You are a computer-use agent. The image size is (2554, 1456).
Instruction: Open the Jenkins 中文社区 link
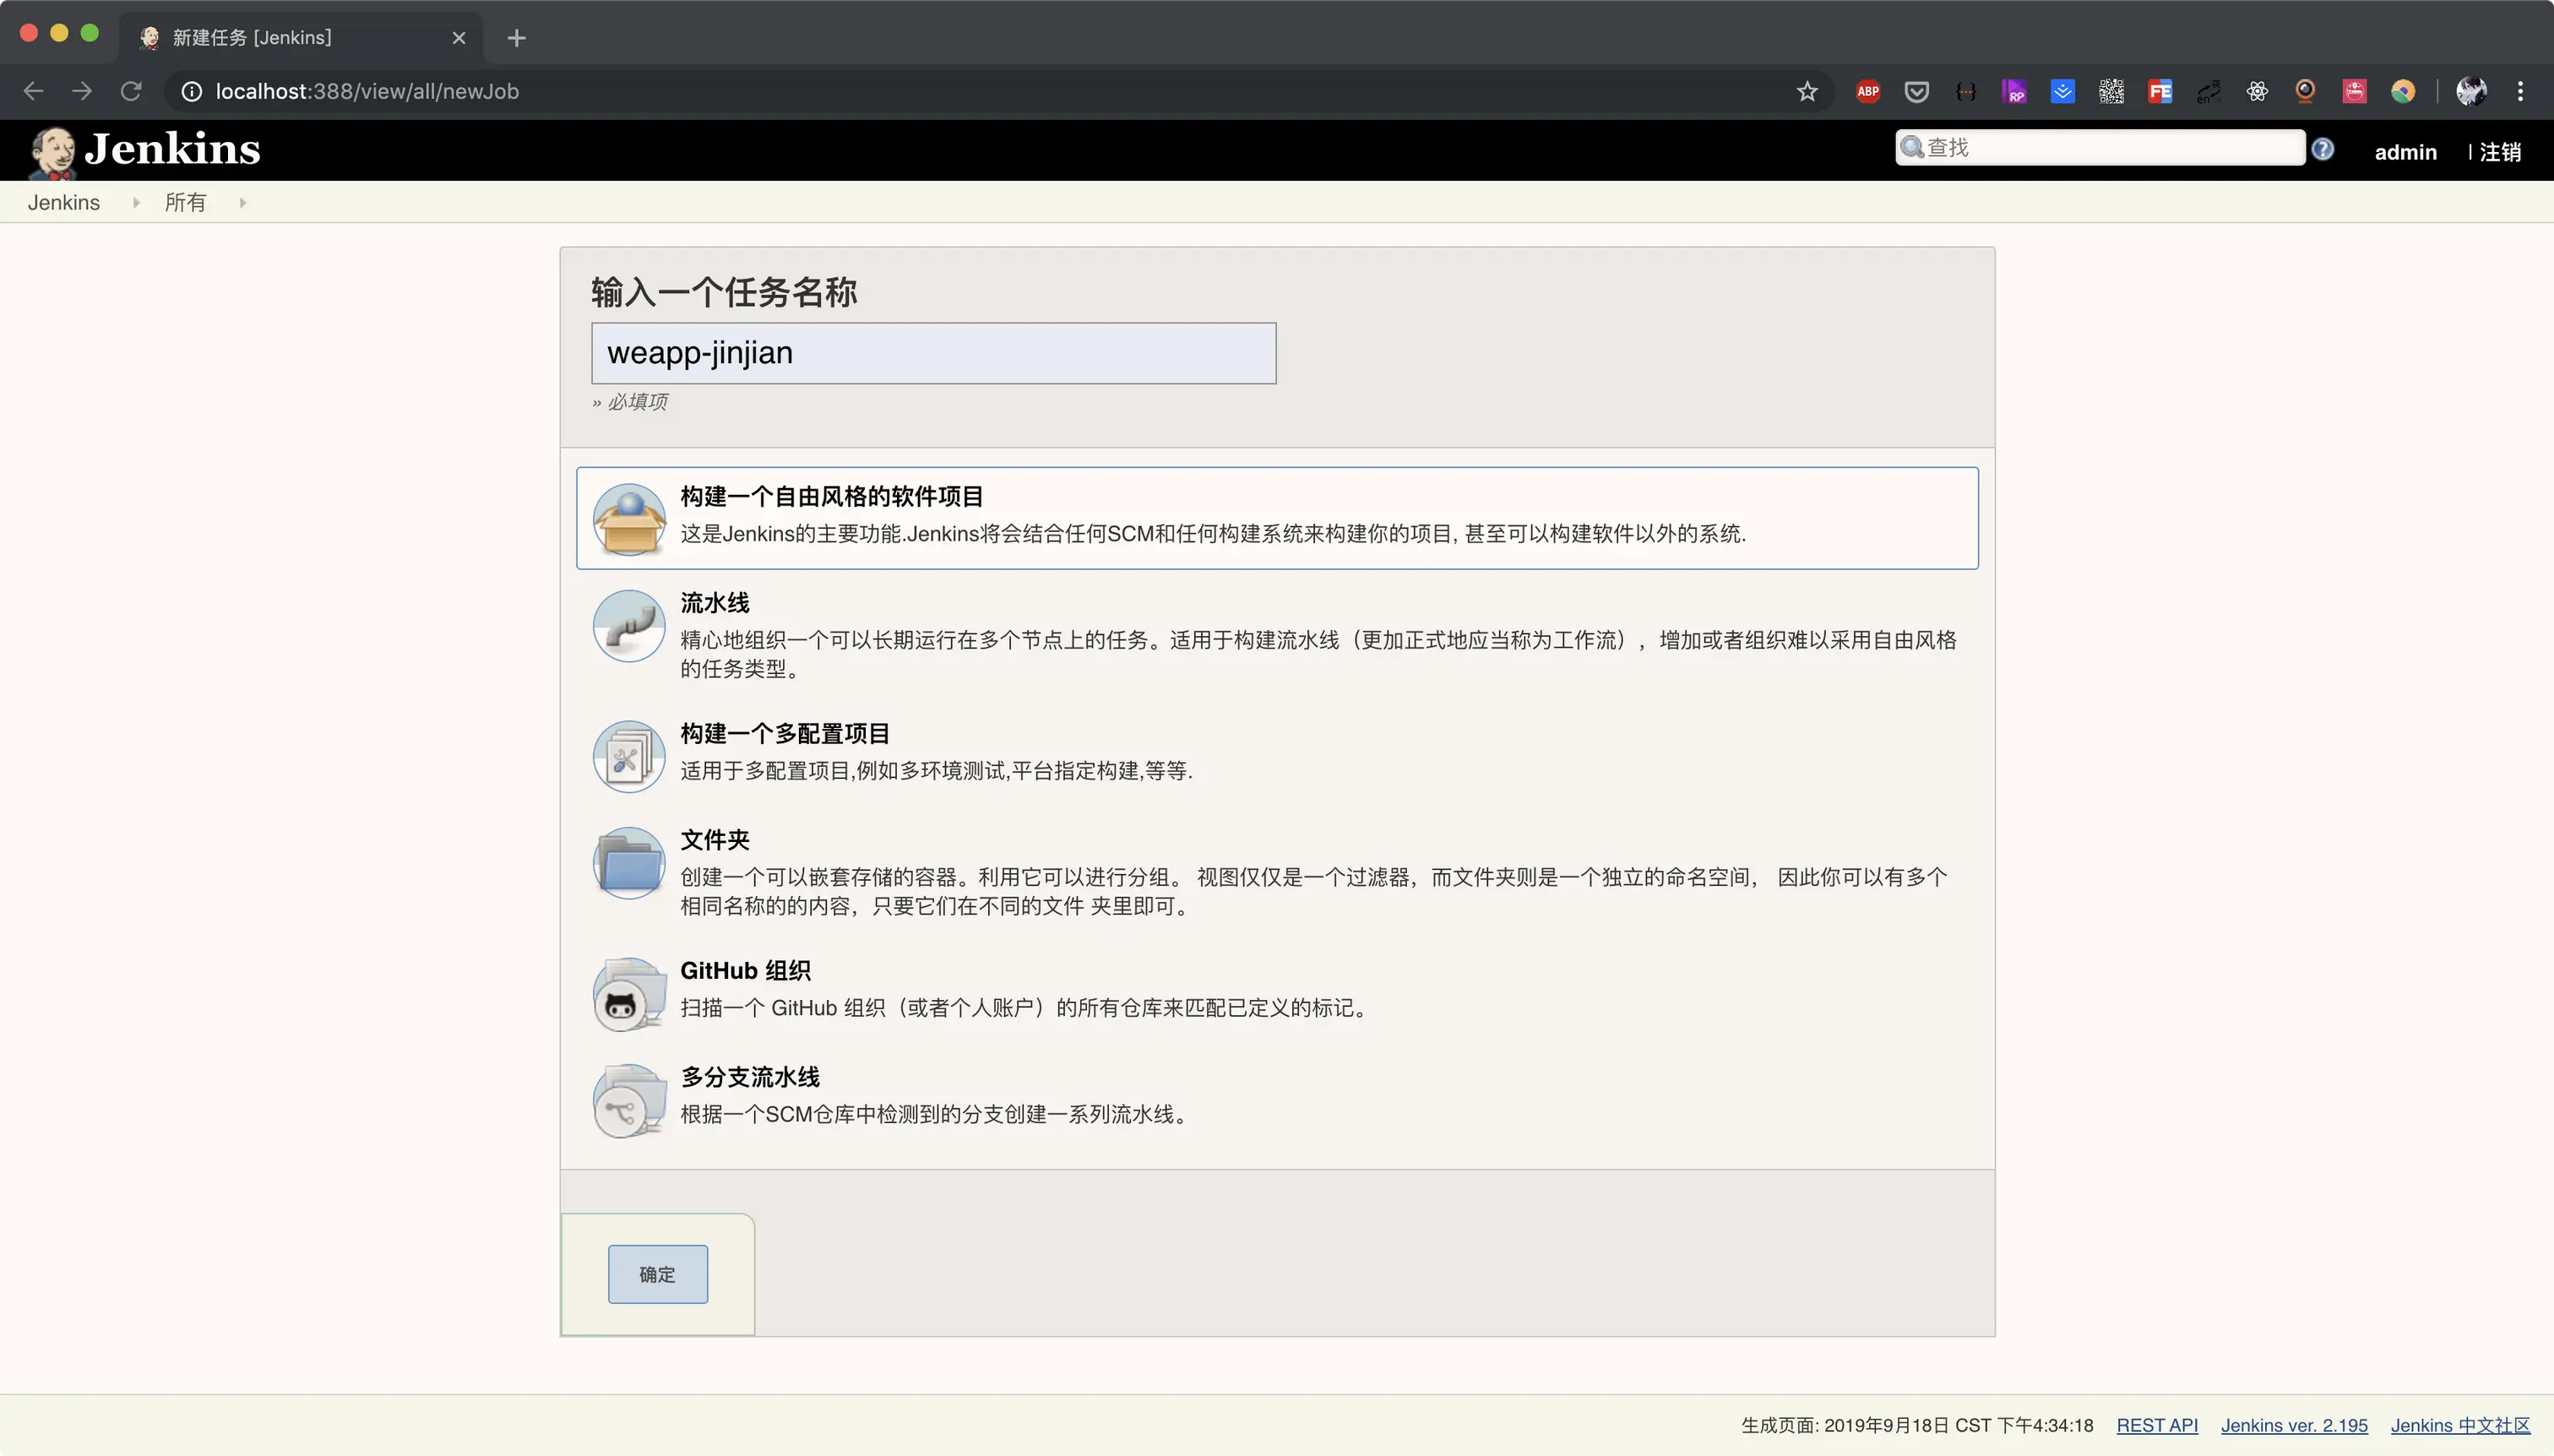click(x=2460, y=1425)
